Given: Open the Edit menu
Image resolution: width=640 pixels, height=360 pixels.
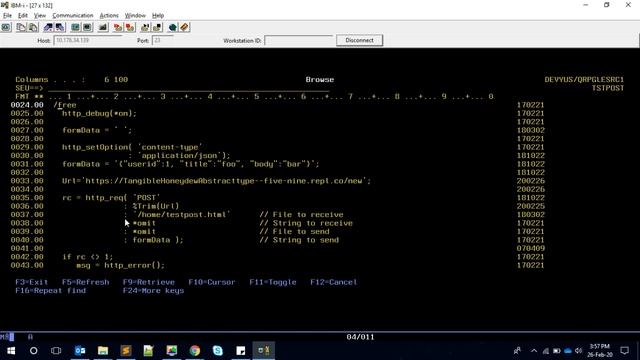Looking at the screenshot, I should click(23, 16).
